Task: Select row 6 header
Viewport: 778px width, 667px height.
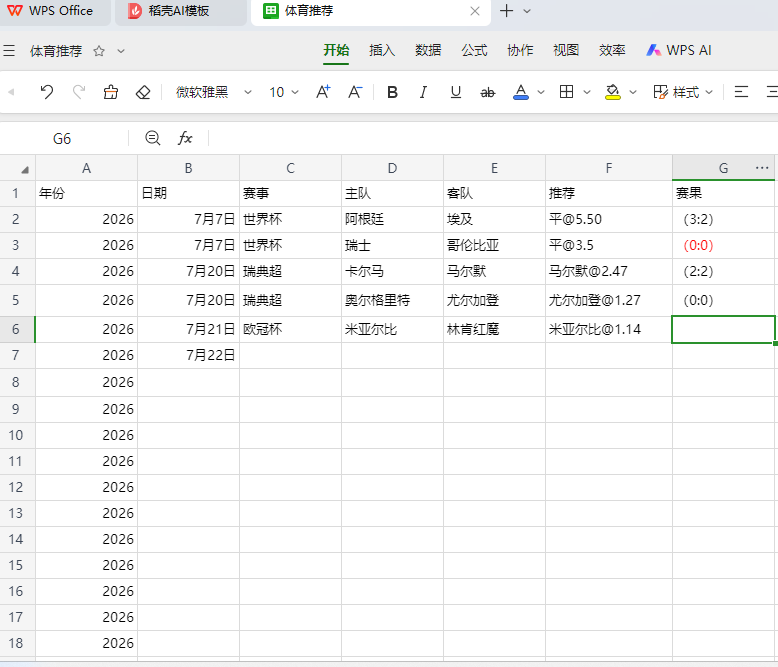Action: pos(17,330)
